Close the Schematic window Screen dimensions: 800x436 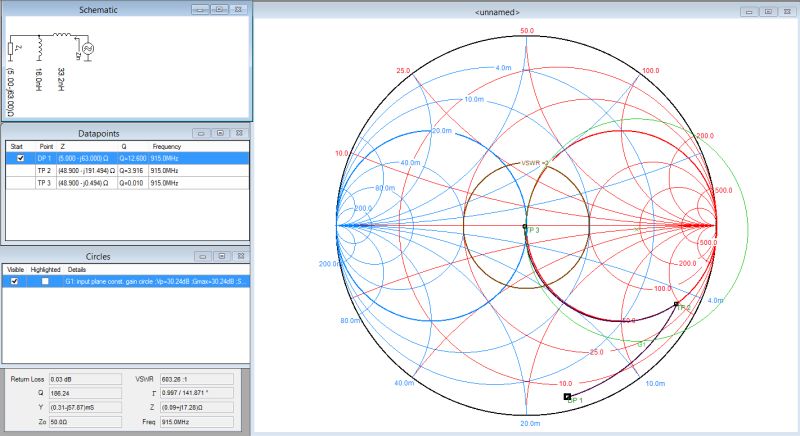tap(238, 9)
